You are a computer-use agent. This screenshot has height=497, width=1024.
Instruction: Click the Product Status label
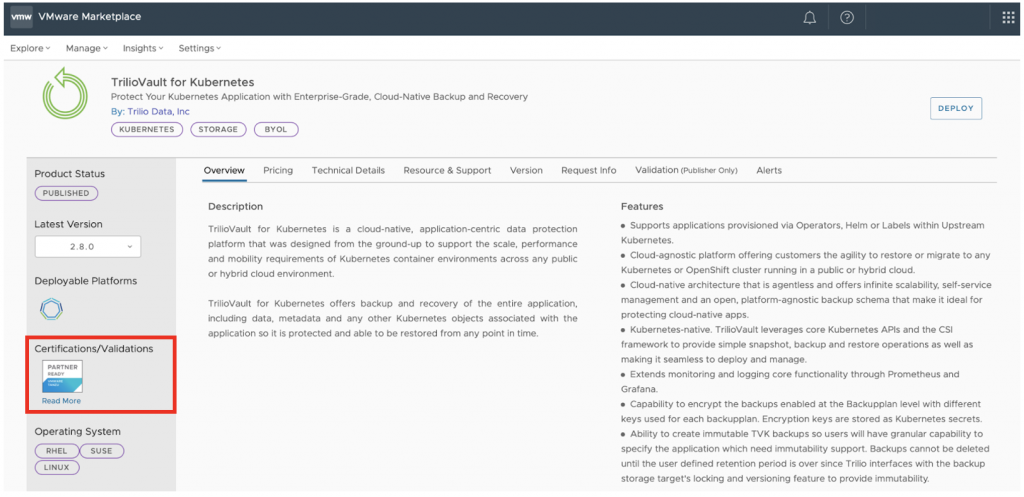[x=69, y=174]
